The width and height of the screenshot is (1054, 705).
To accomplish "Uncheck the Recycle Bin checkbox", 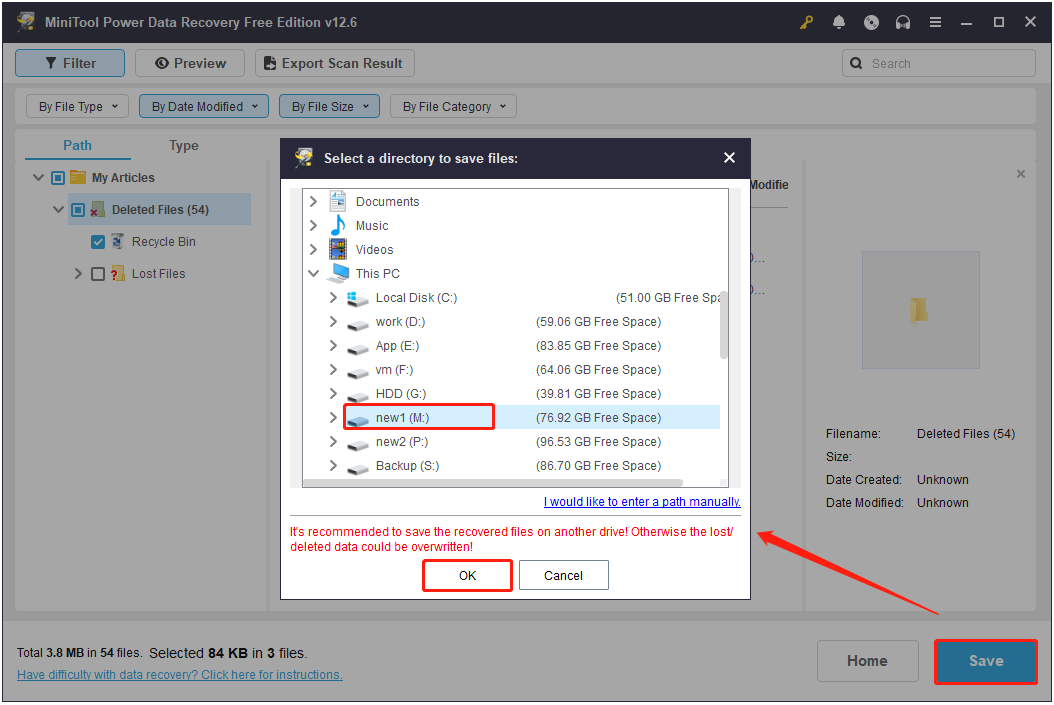I will point(97,241).
